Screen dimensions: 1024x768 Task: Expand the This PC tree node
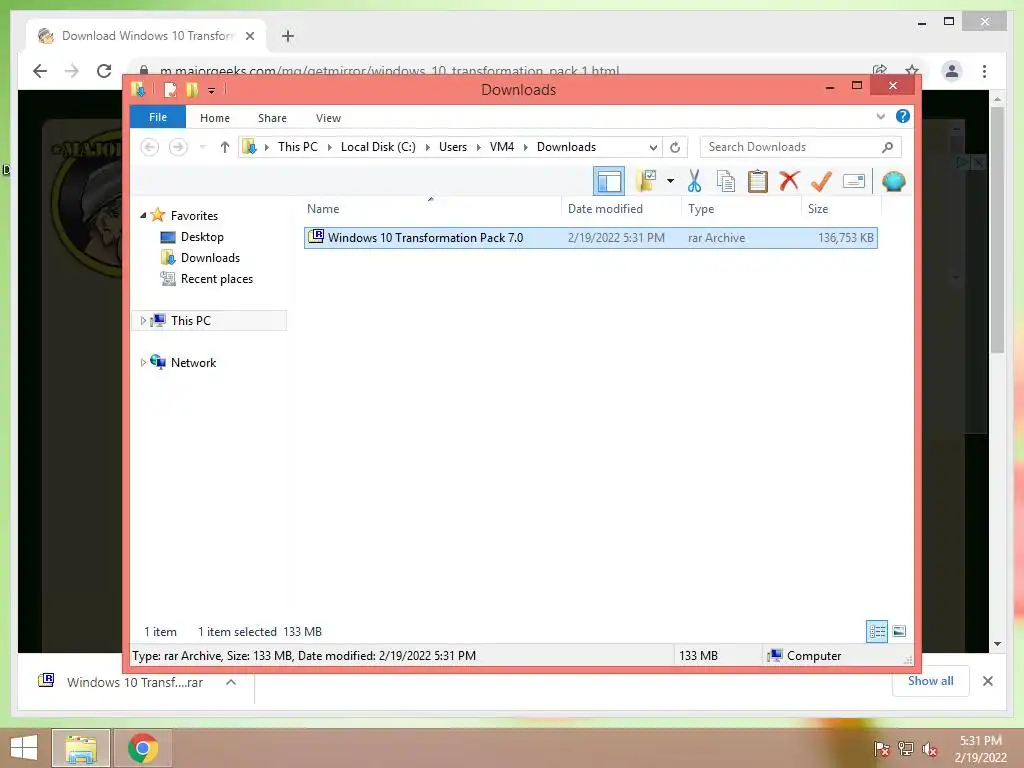click(143, 321)
